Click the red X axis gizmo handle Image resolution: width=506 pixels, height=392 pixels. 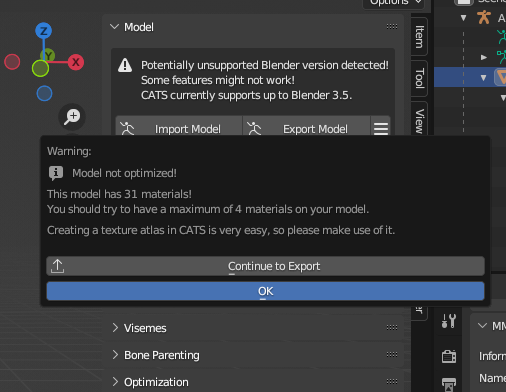(x=76, y=62)
